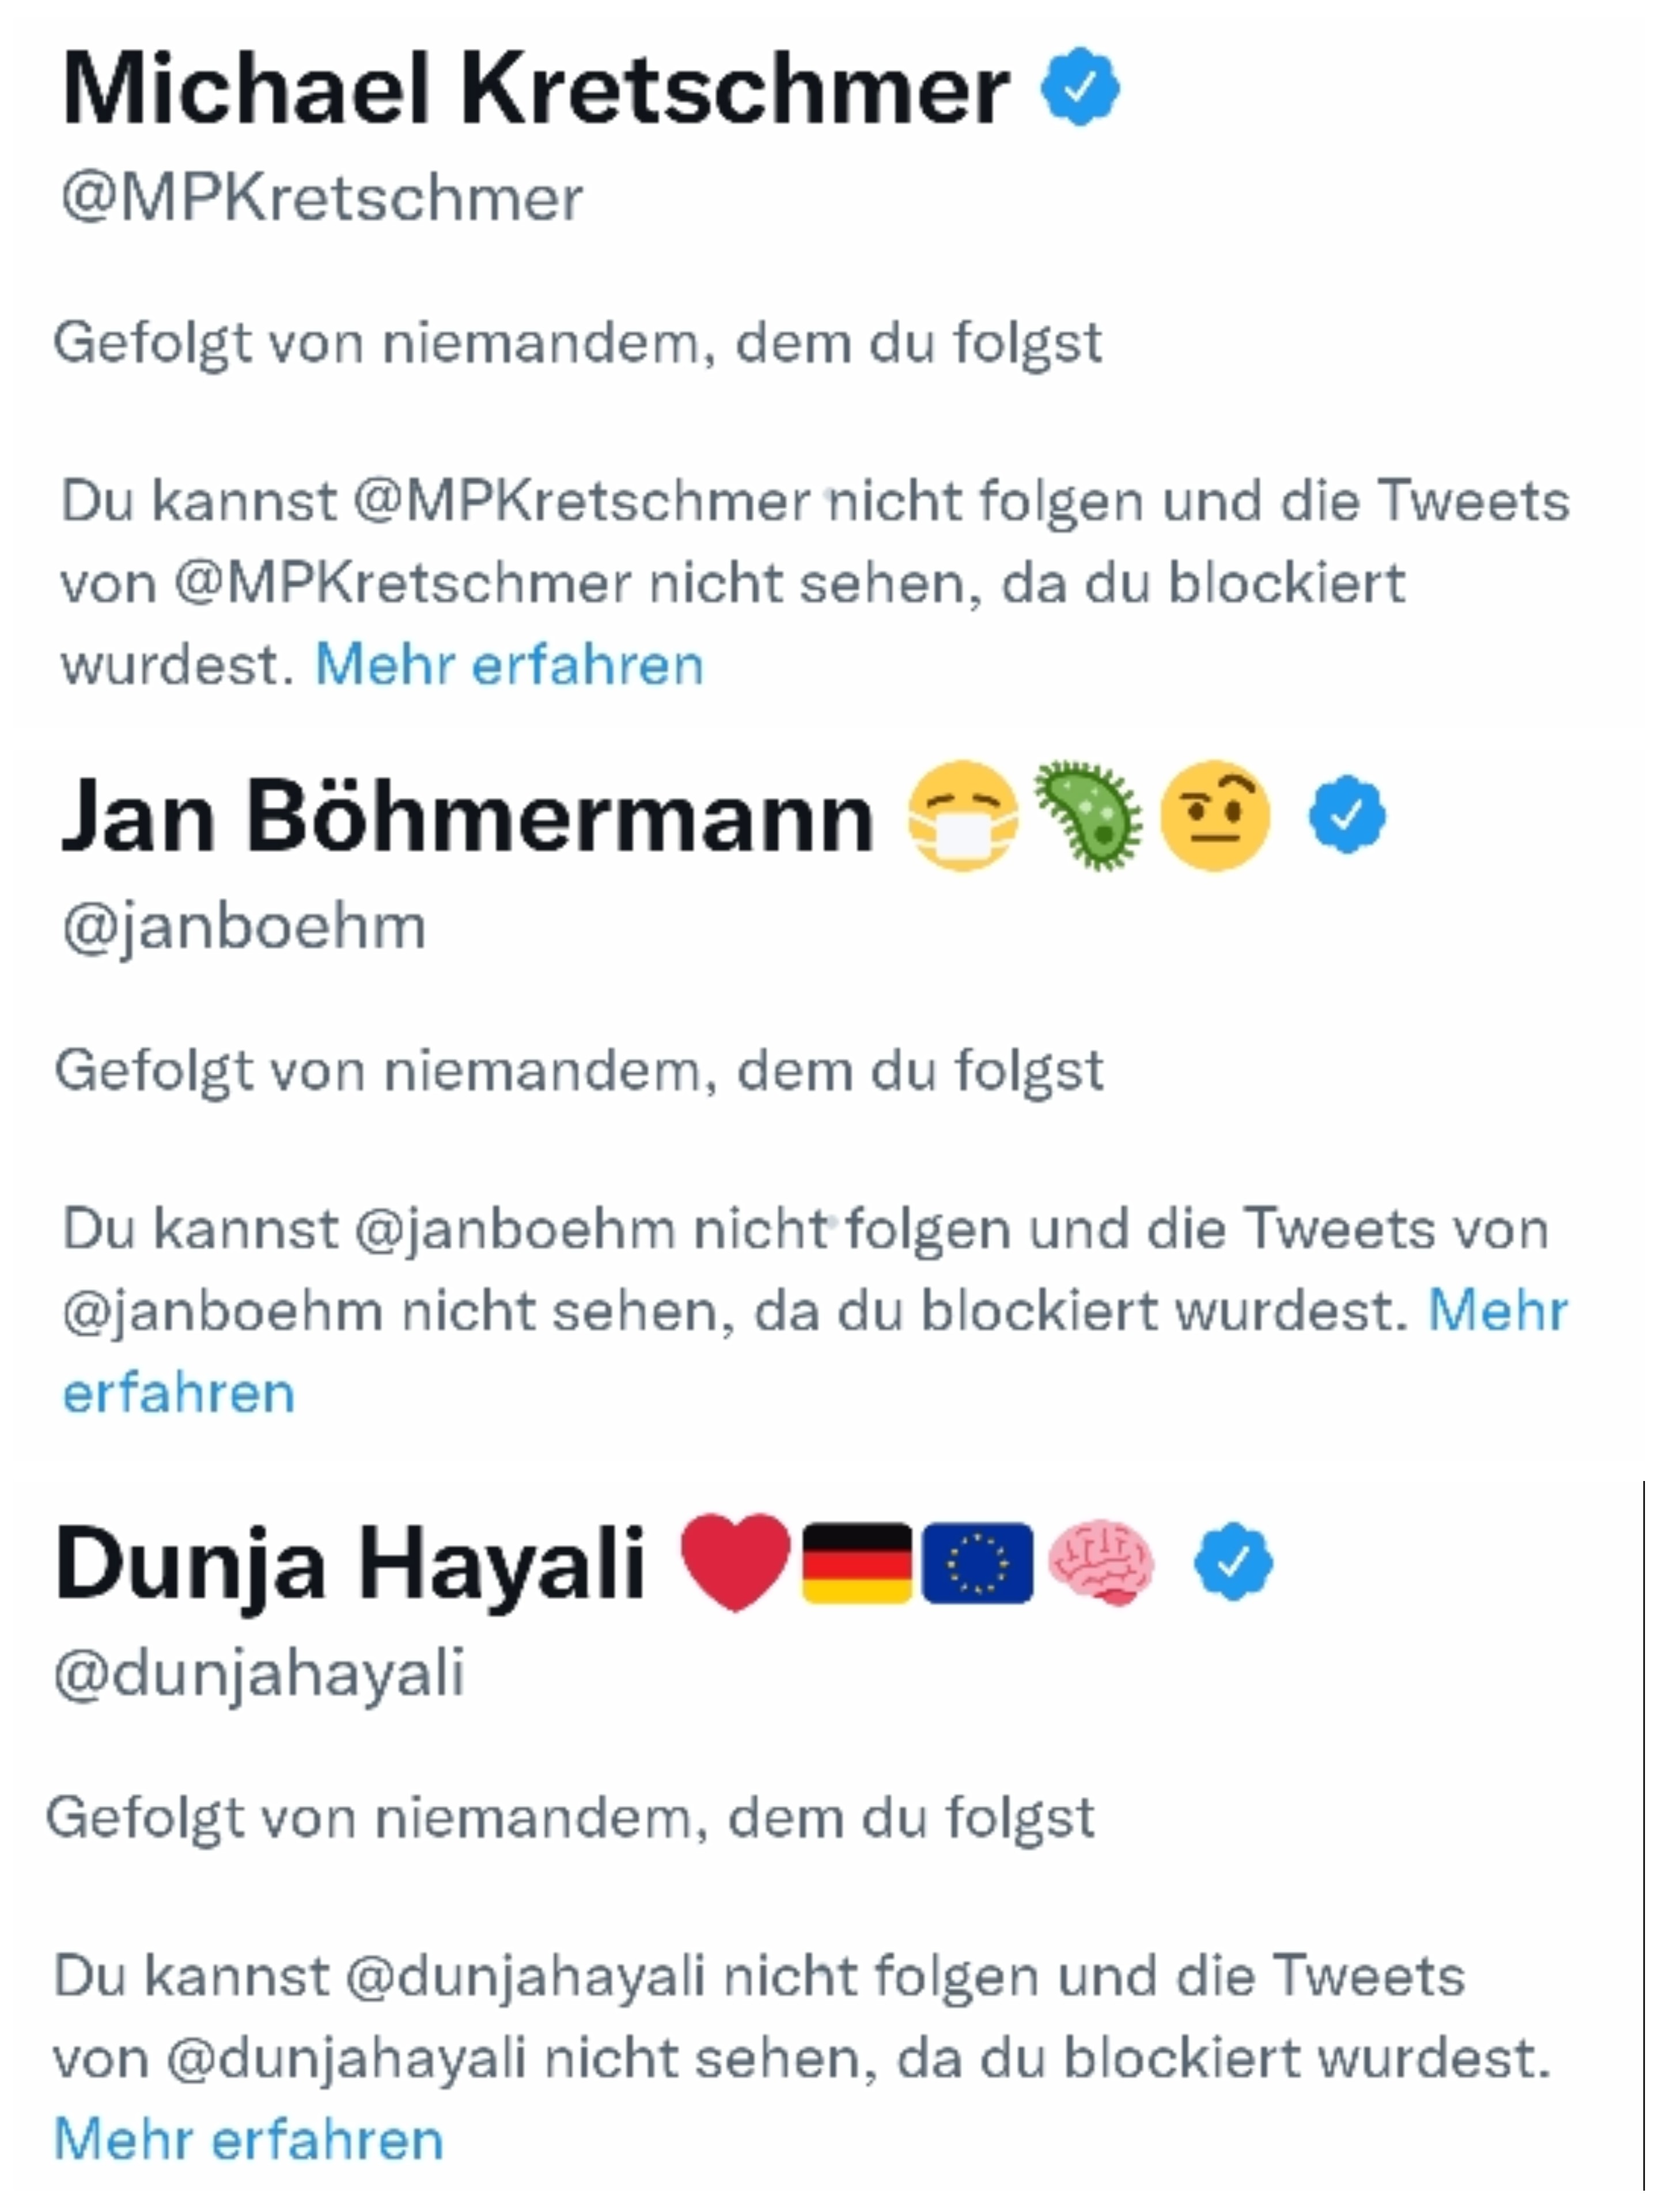Click the green microbe emoji

coord(1087,814)
